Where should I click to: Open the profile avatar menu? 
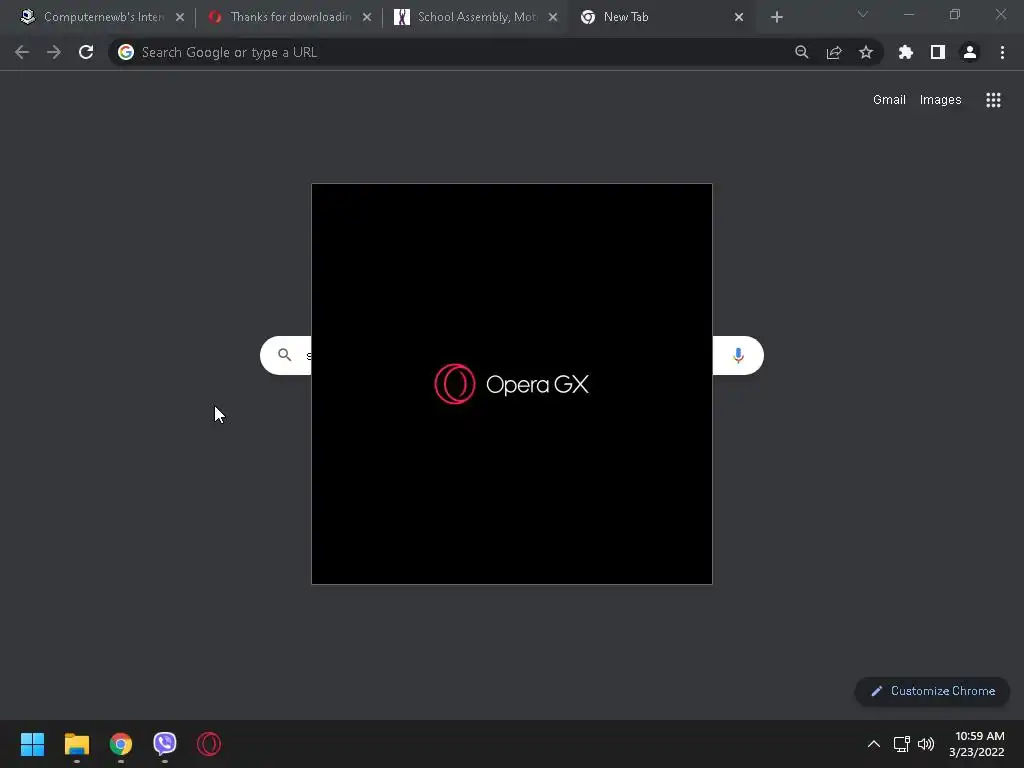(970, 52)
